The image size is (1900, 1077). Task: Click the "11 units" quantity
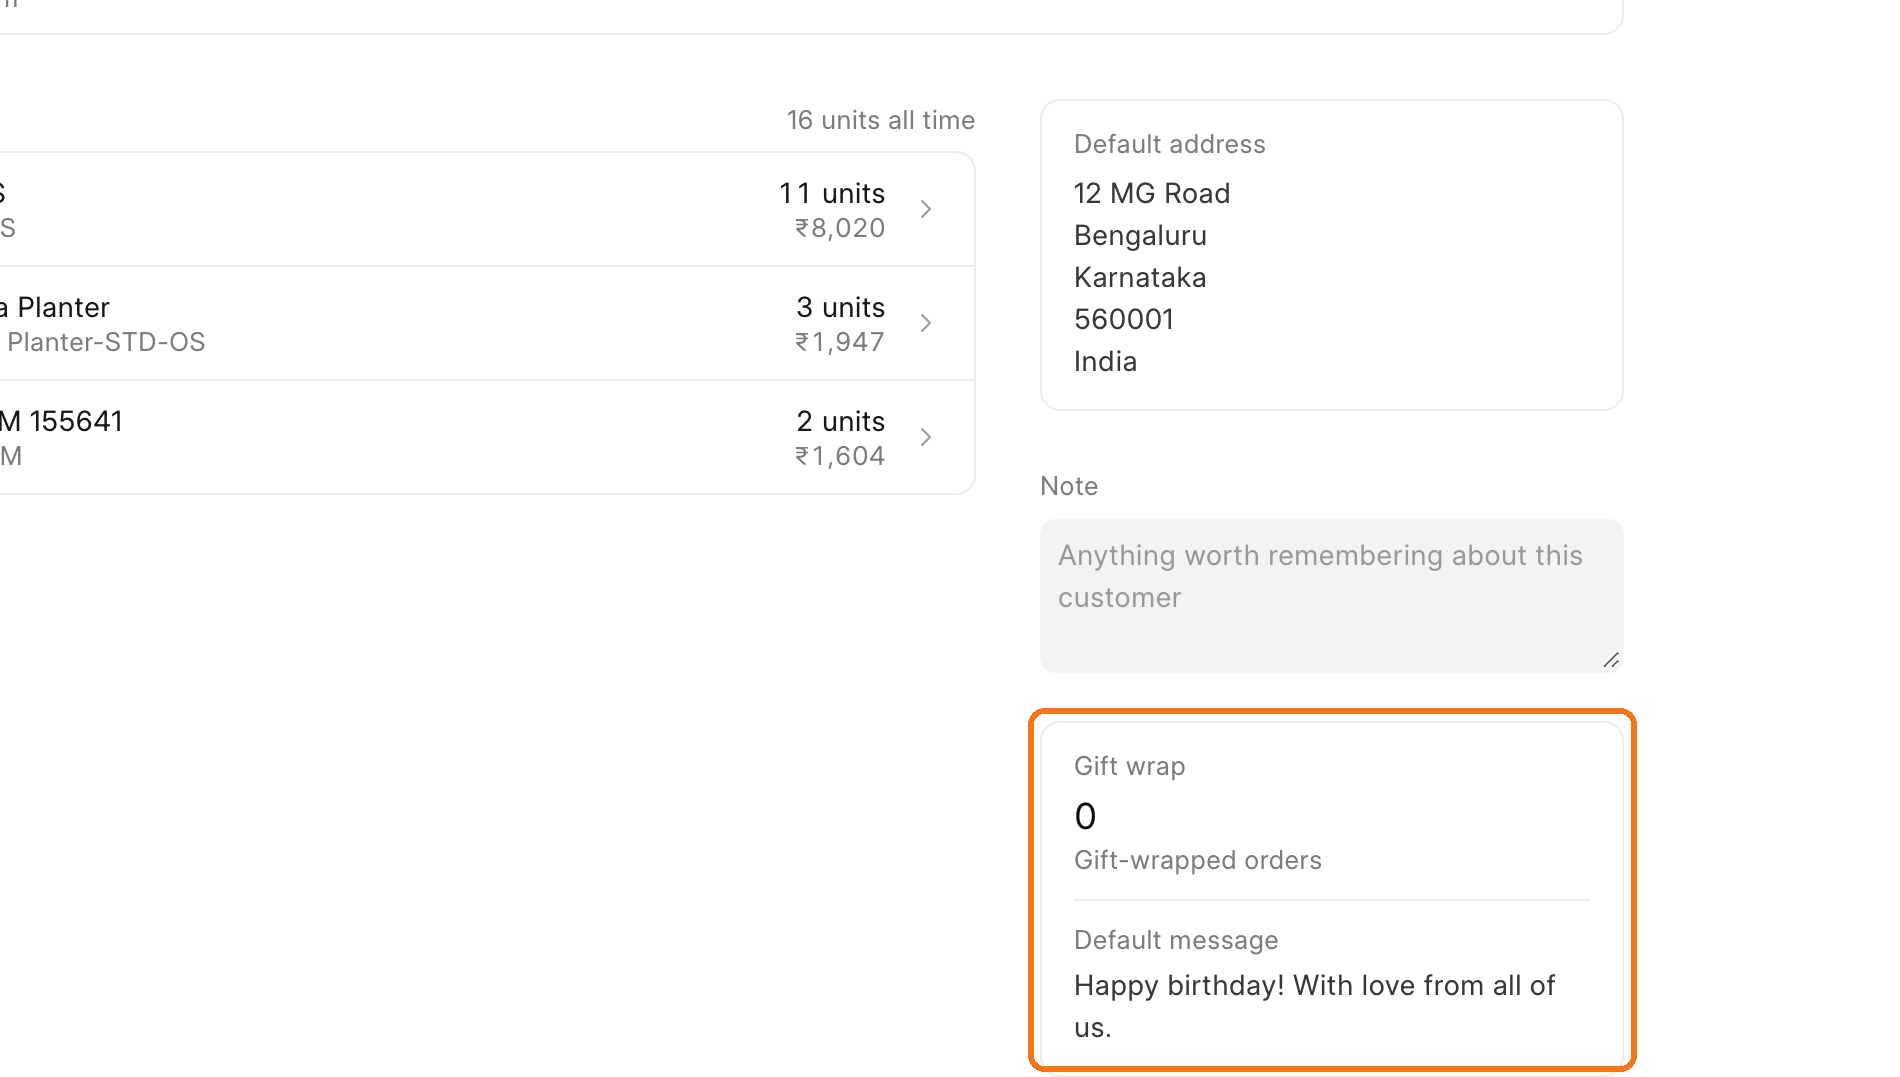832,193
